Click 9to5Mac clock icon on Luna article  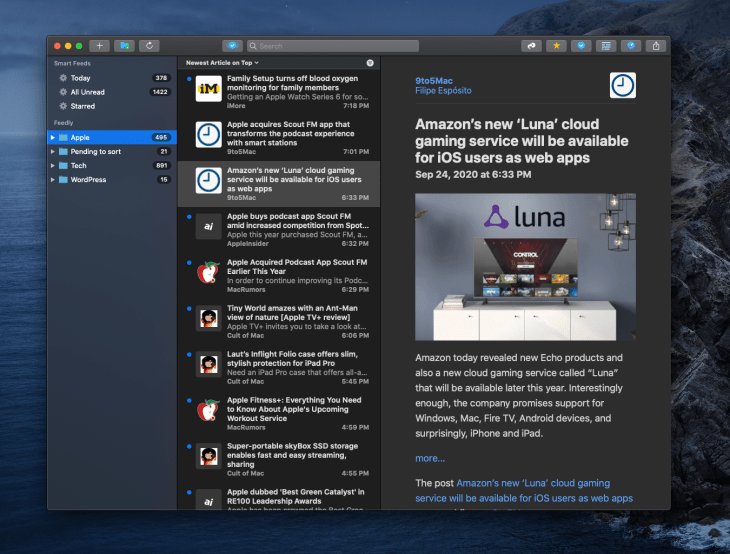208,181
